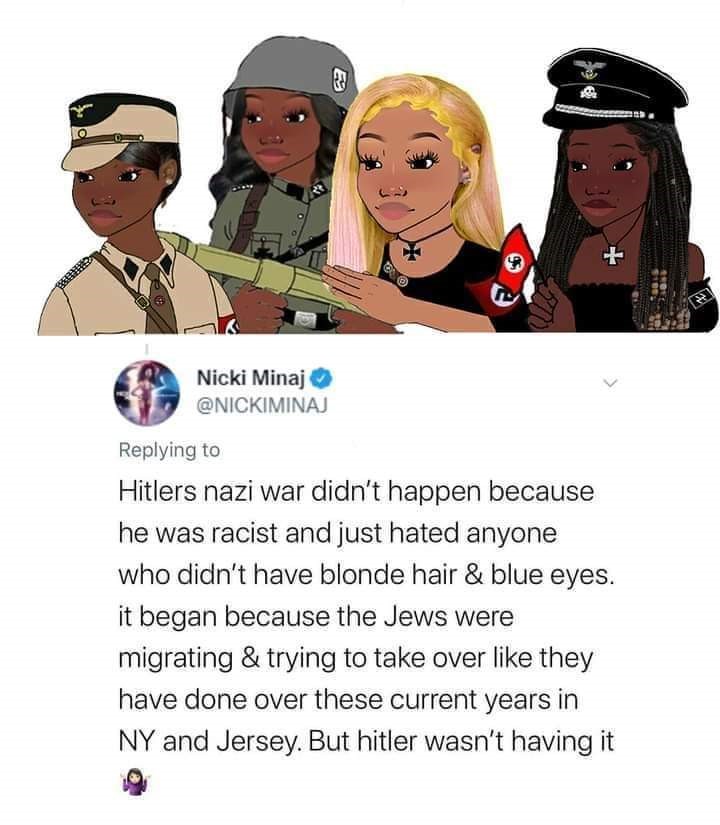Open the Nicki Minaj display name
This screenshot has width=720, height=825.
pos(251,377)
